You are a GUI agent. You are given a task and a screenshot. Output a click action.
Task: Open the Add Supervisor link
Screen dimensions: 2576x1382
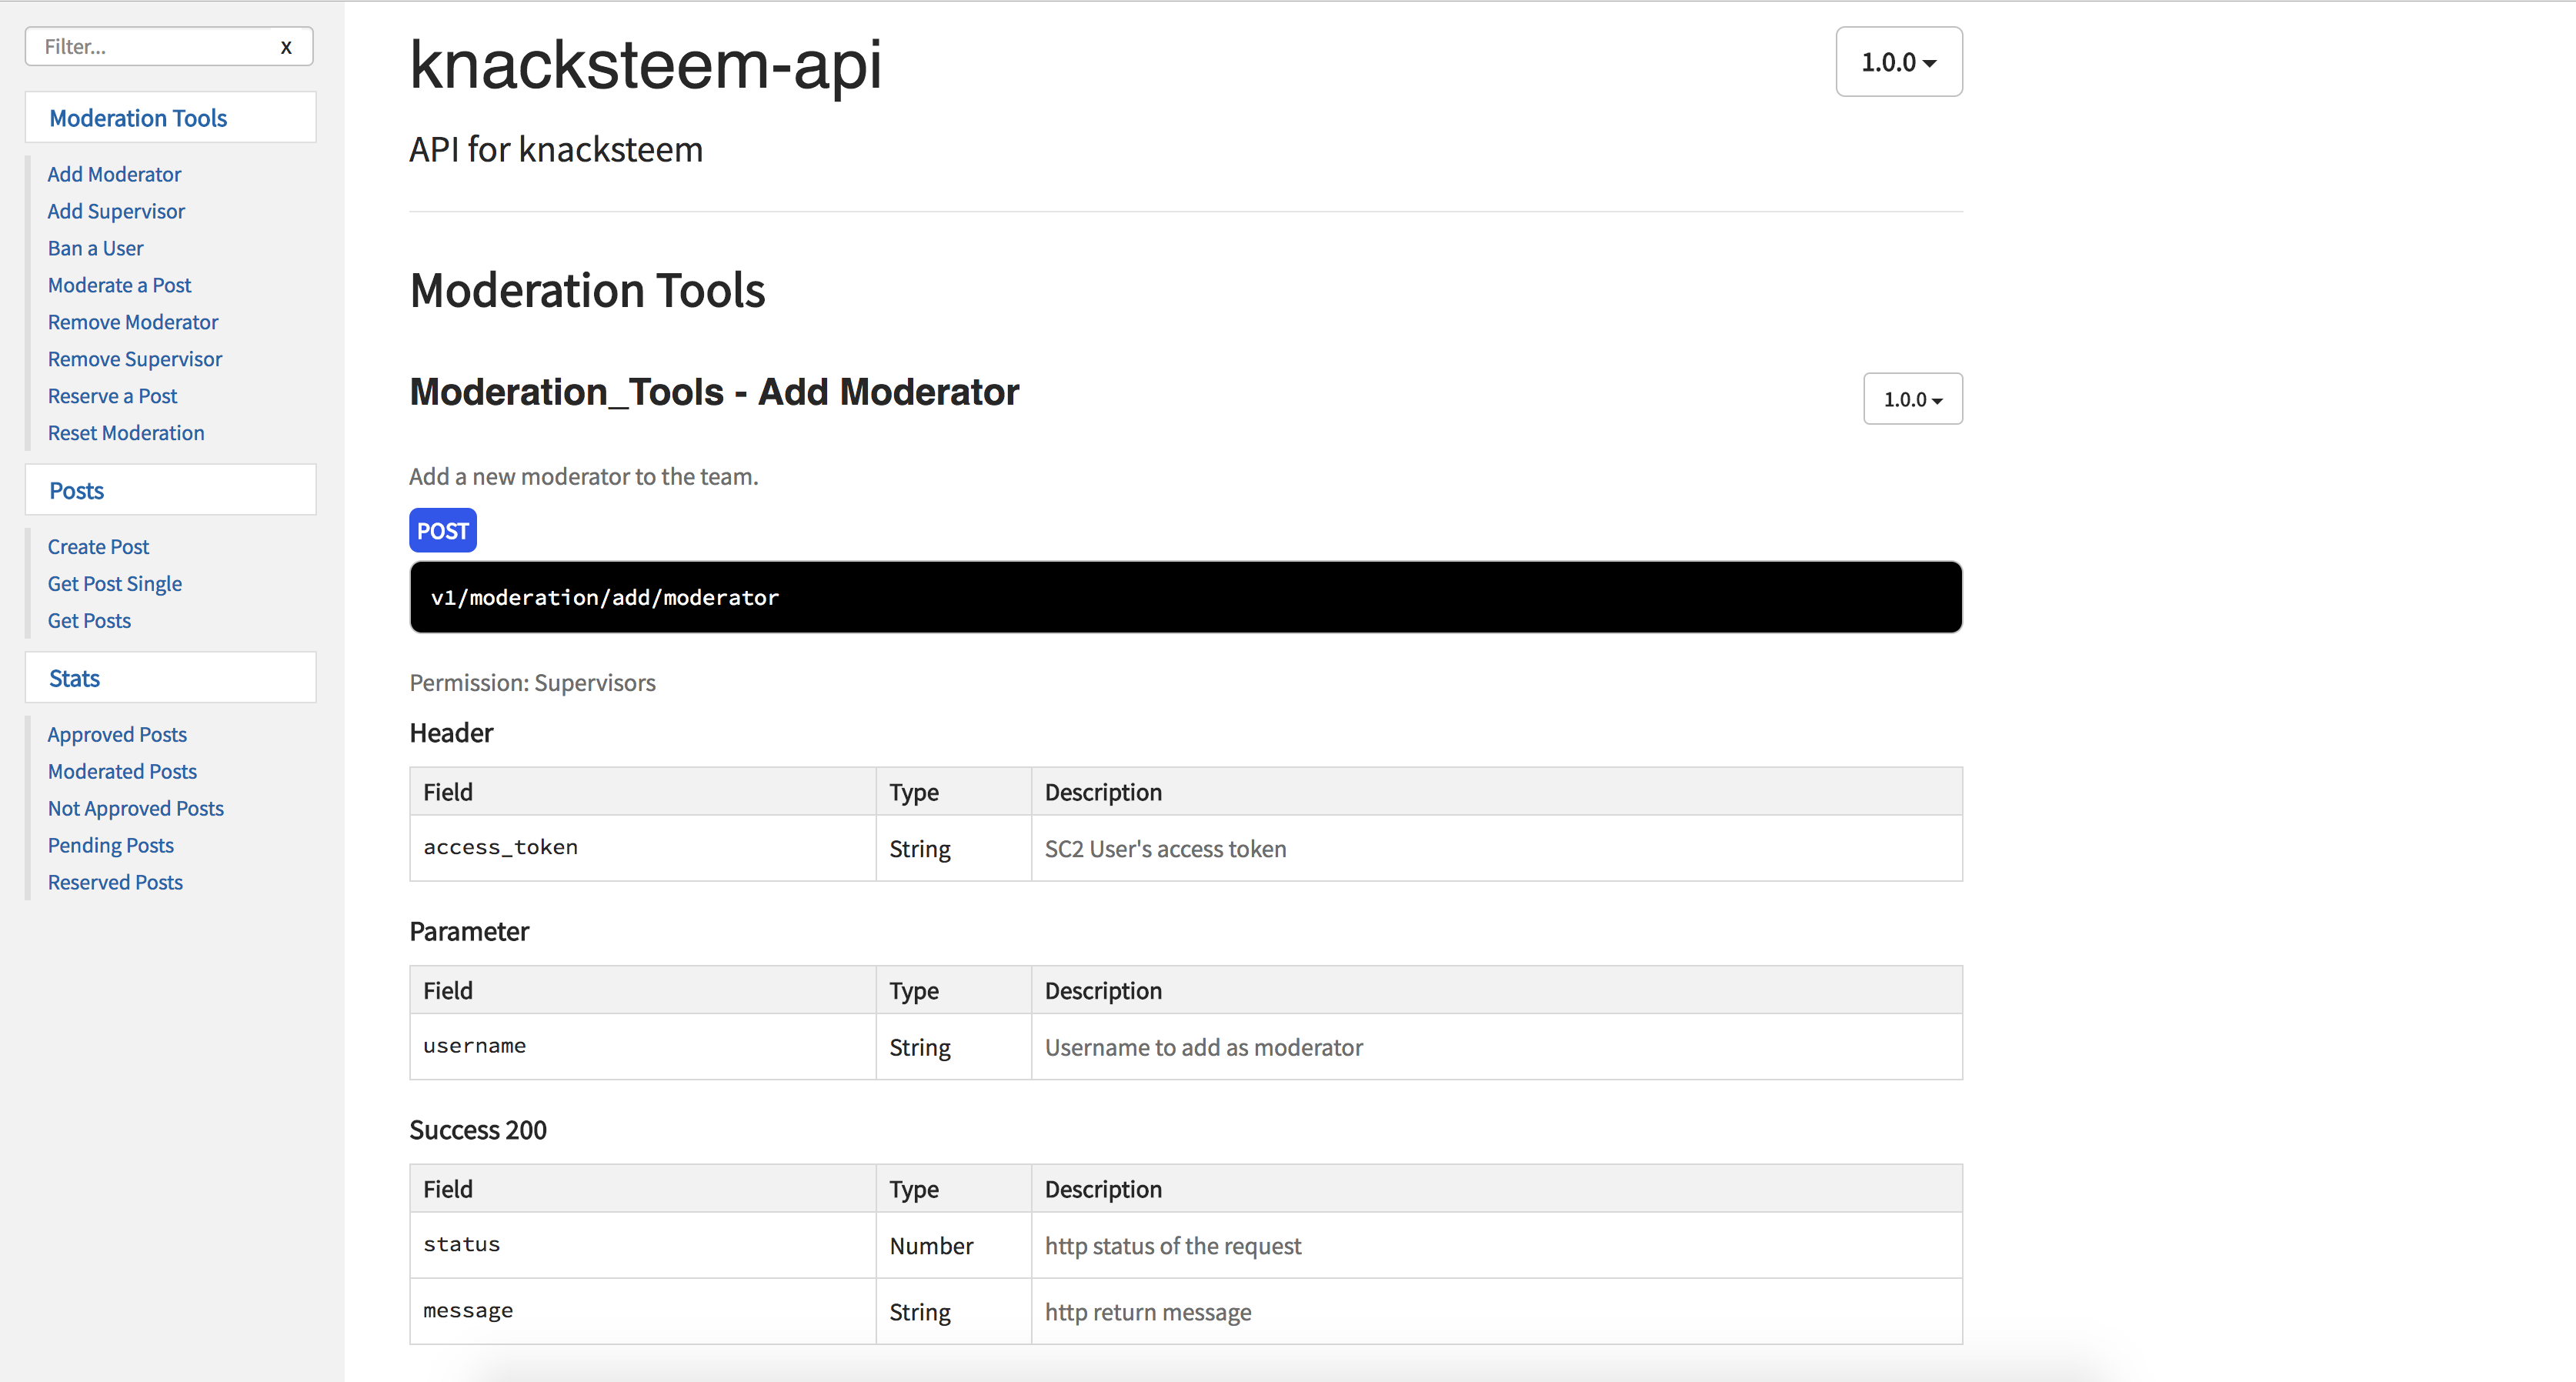point(116,211)
